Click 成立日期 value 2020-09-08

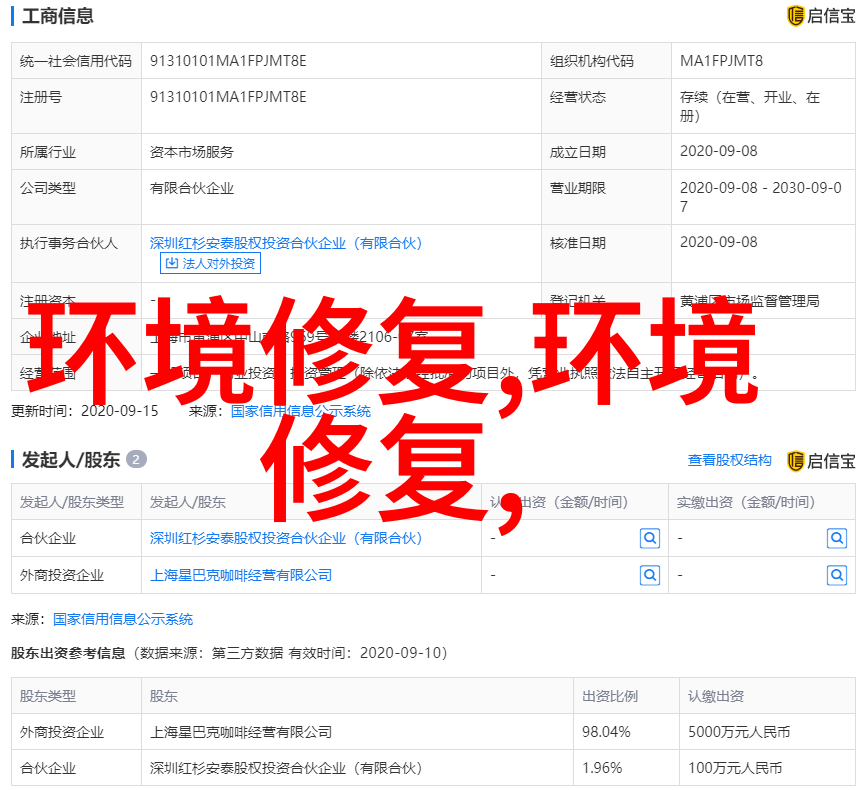click(x=718, y=151)
